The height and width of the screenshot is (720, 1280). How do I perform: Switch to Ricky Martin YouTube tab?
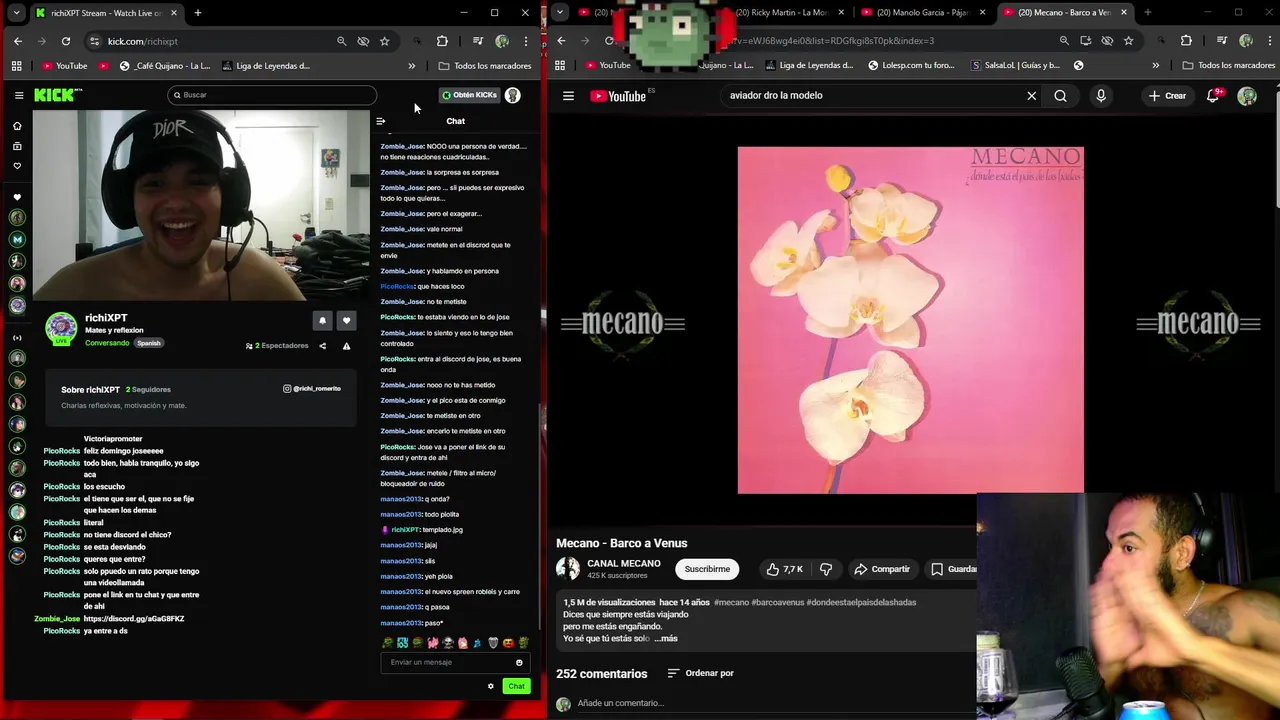click(780, 12)
